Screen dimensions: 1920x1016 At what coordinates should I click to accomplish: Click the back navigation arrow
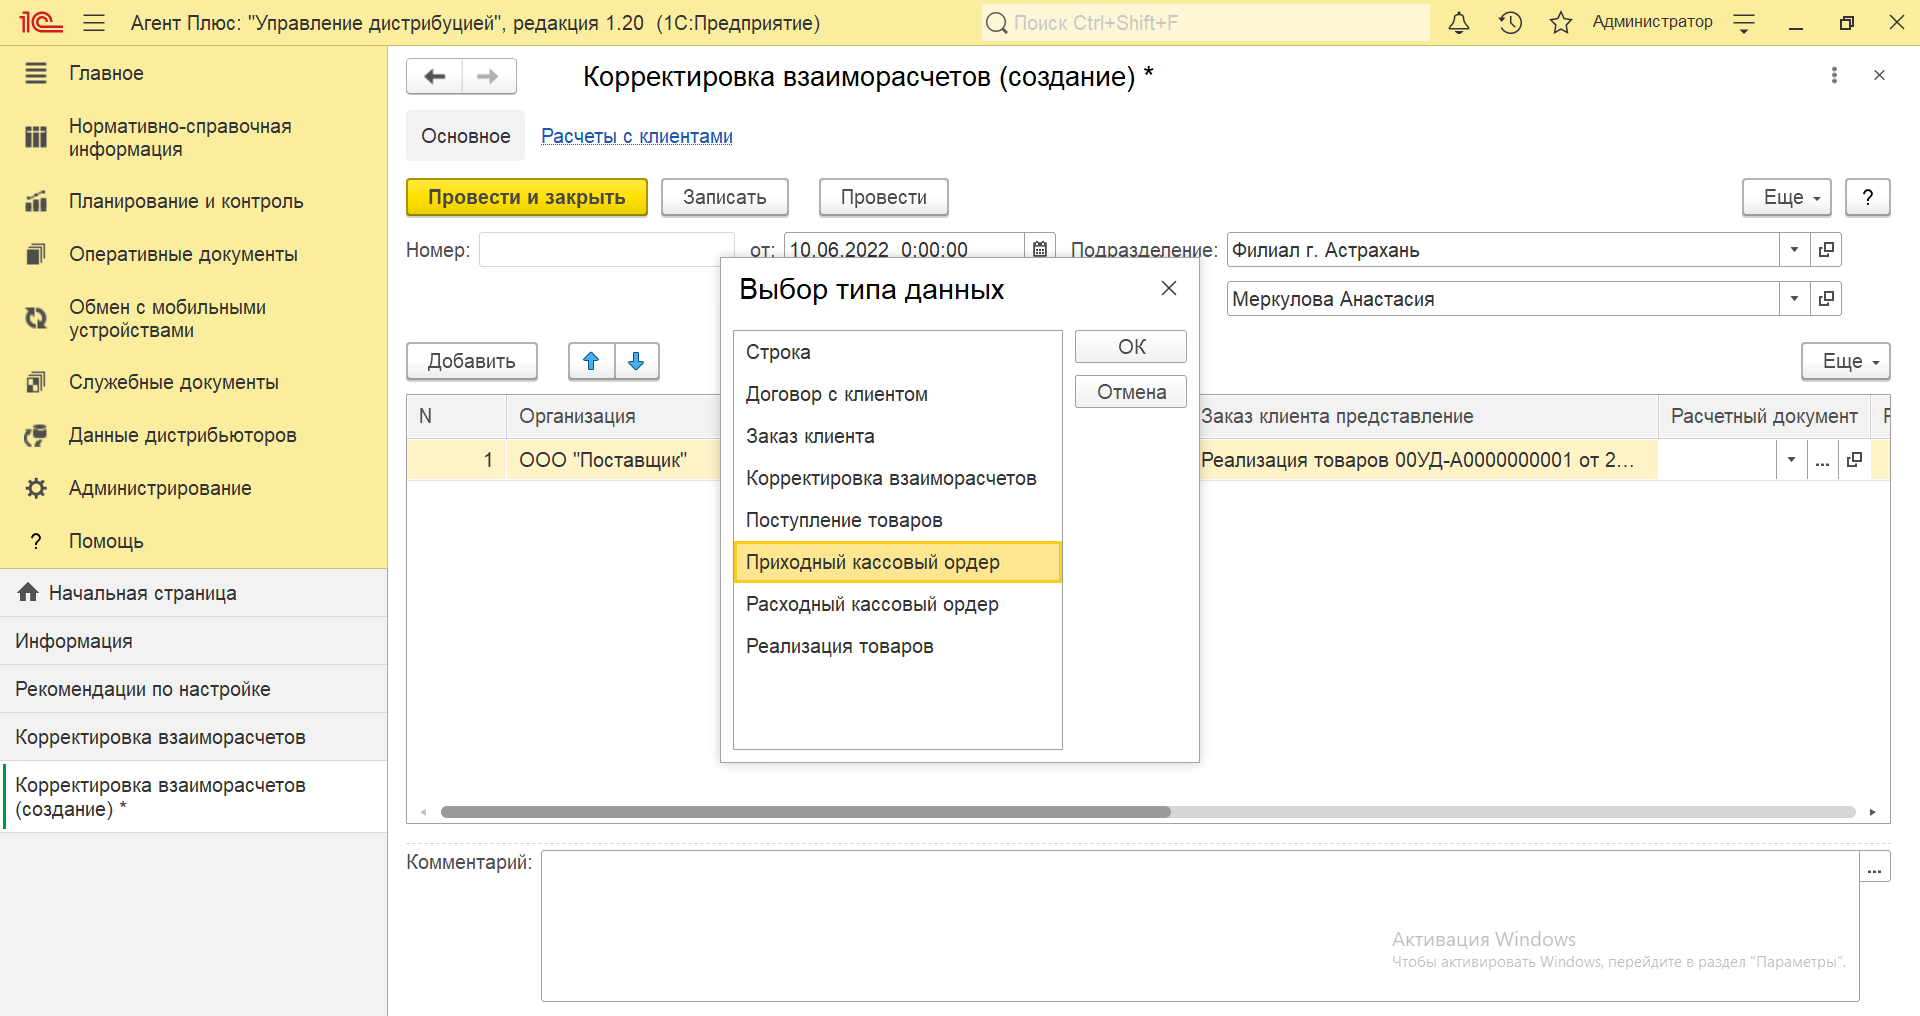click(434, 76)
